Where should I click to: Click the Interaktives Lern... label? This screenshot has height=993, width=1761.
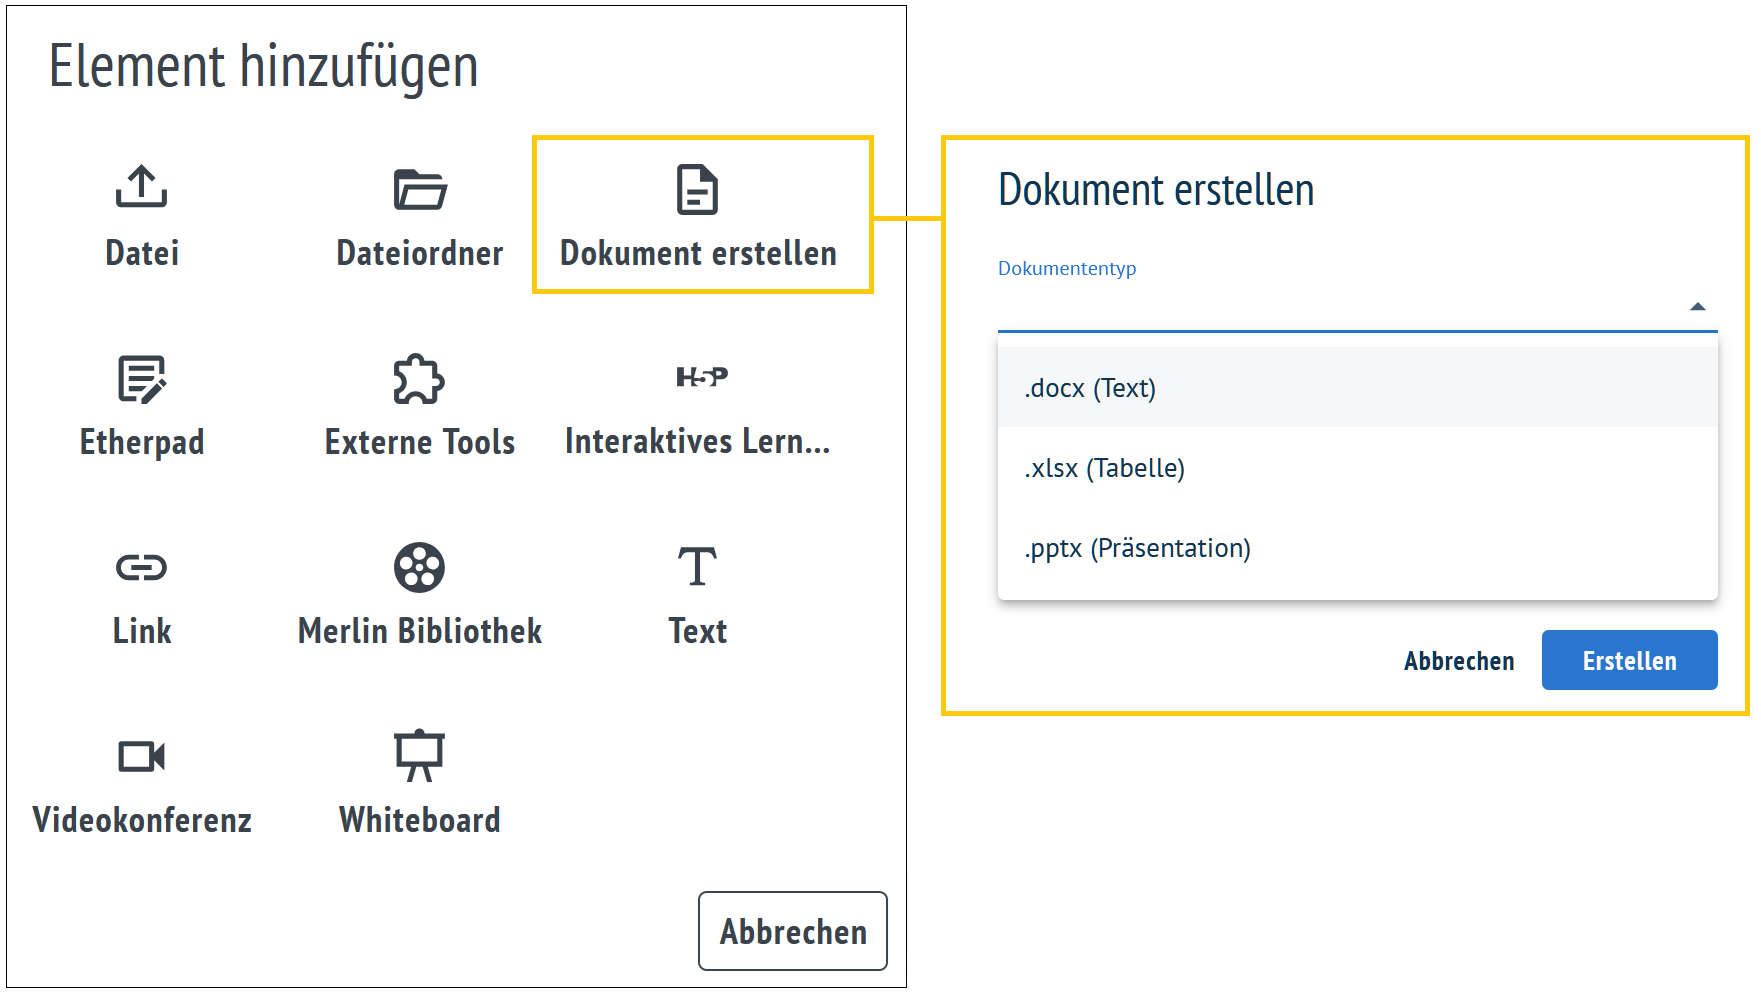[x=697, y=441]
